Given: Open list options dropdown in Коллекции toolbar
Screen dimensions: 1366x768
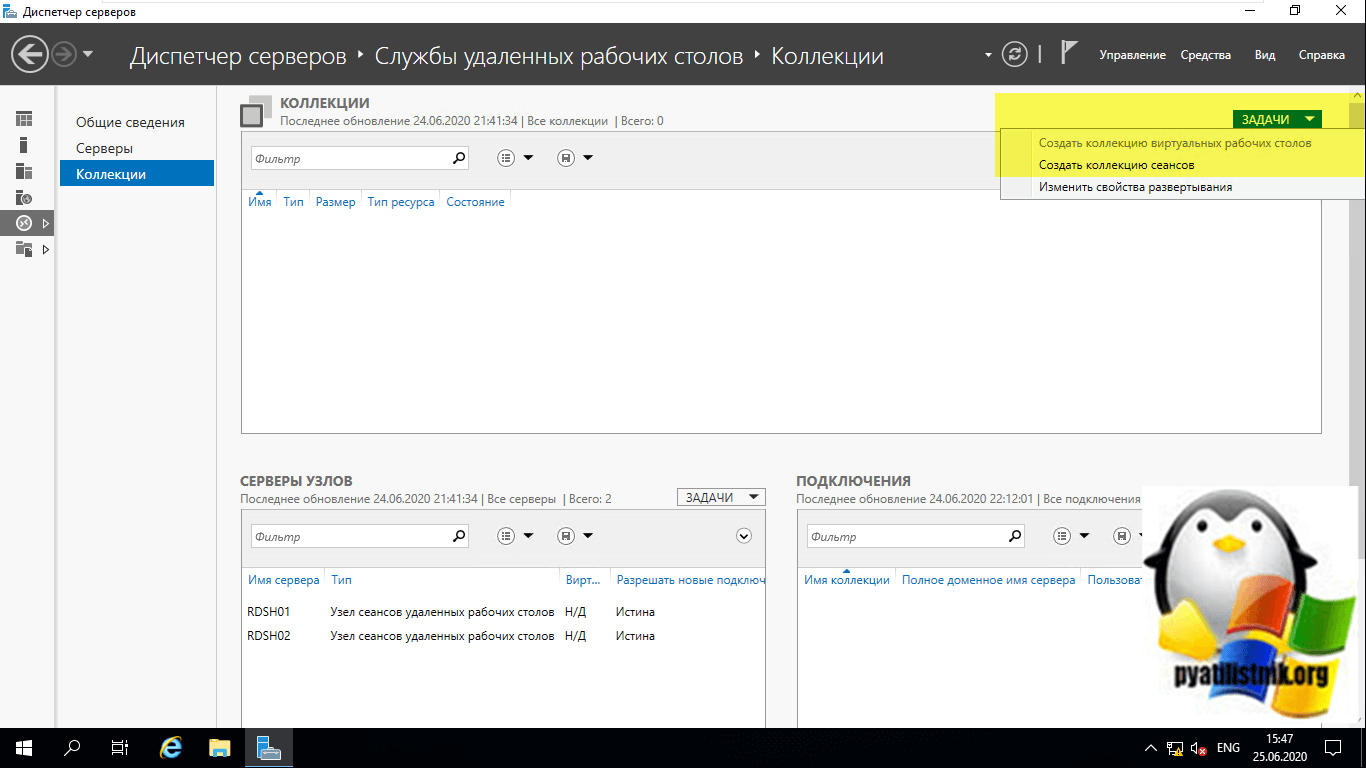Looking at the screenshot, I should (x=515, y=158).
